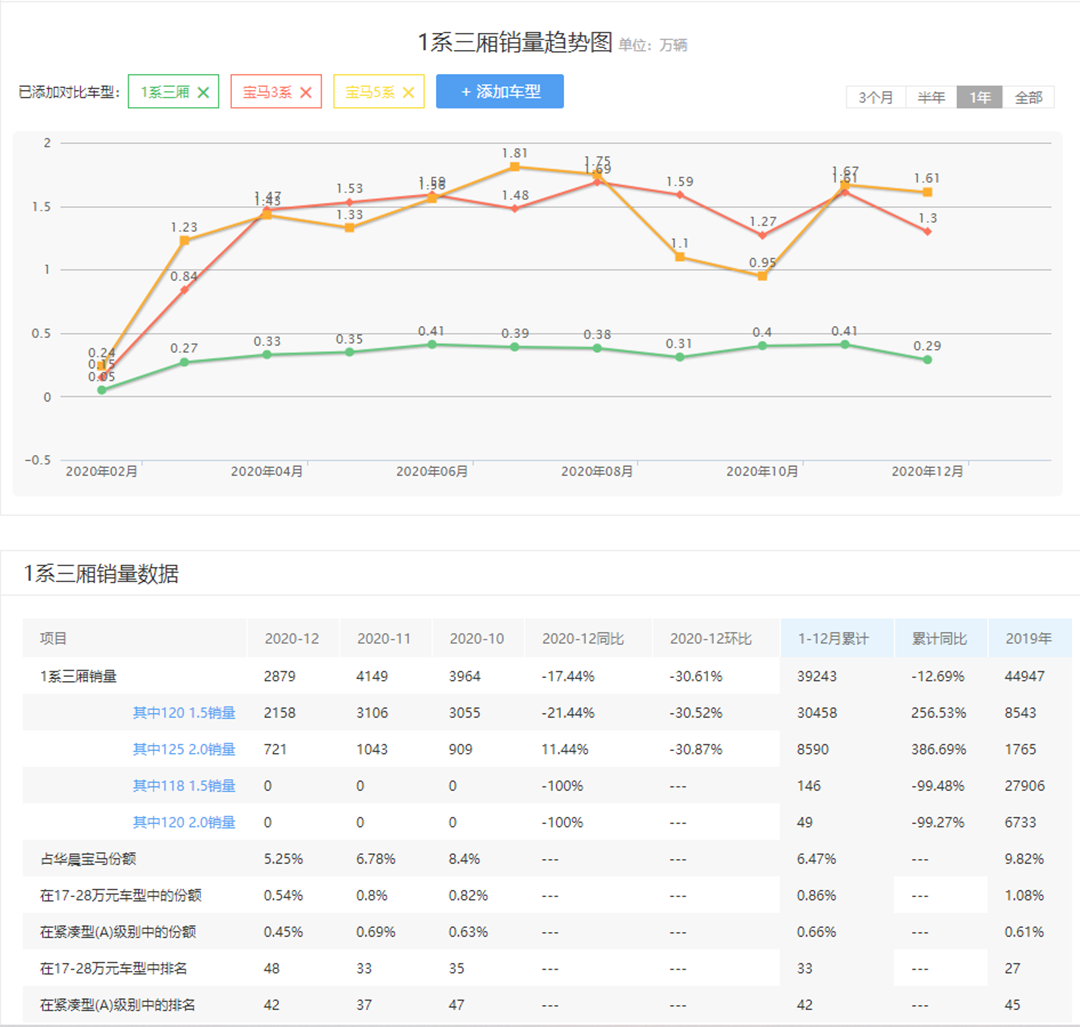Image resolution: width=1080 pixels, height=1027 pixels.
Task: Remove 宝马5系 tag with its X icon
Action: click(x=408, y=93)
